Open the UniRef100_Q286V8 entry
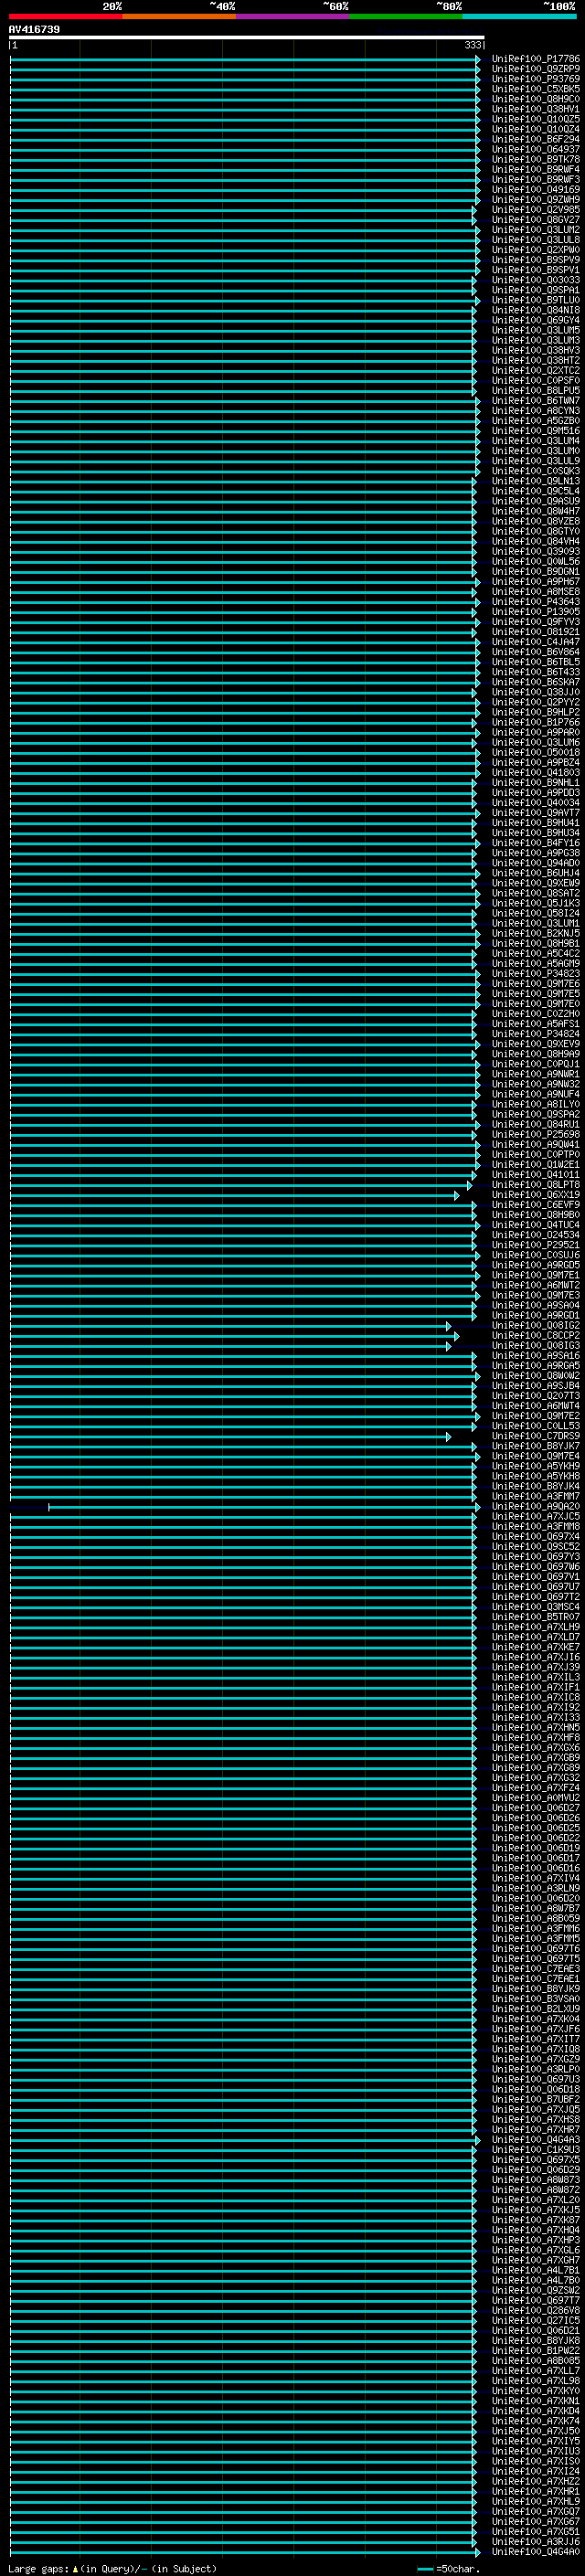This screenshot has width=585, height=2576. point(536,2312)
